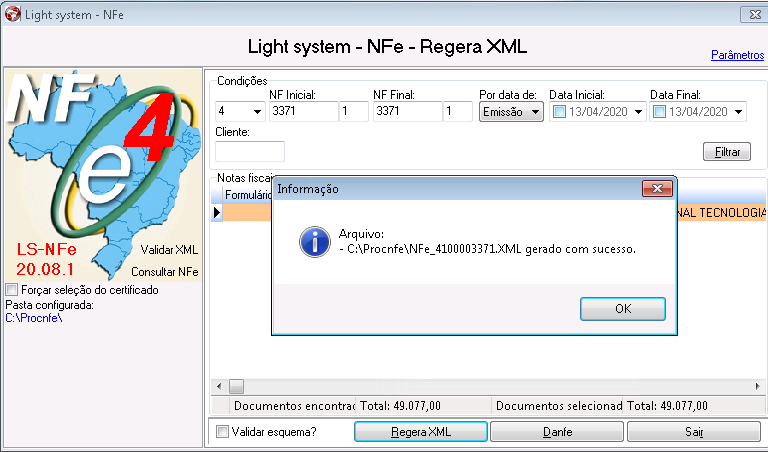Click the NF Final number field

click(408, 111)
